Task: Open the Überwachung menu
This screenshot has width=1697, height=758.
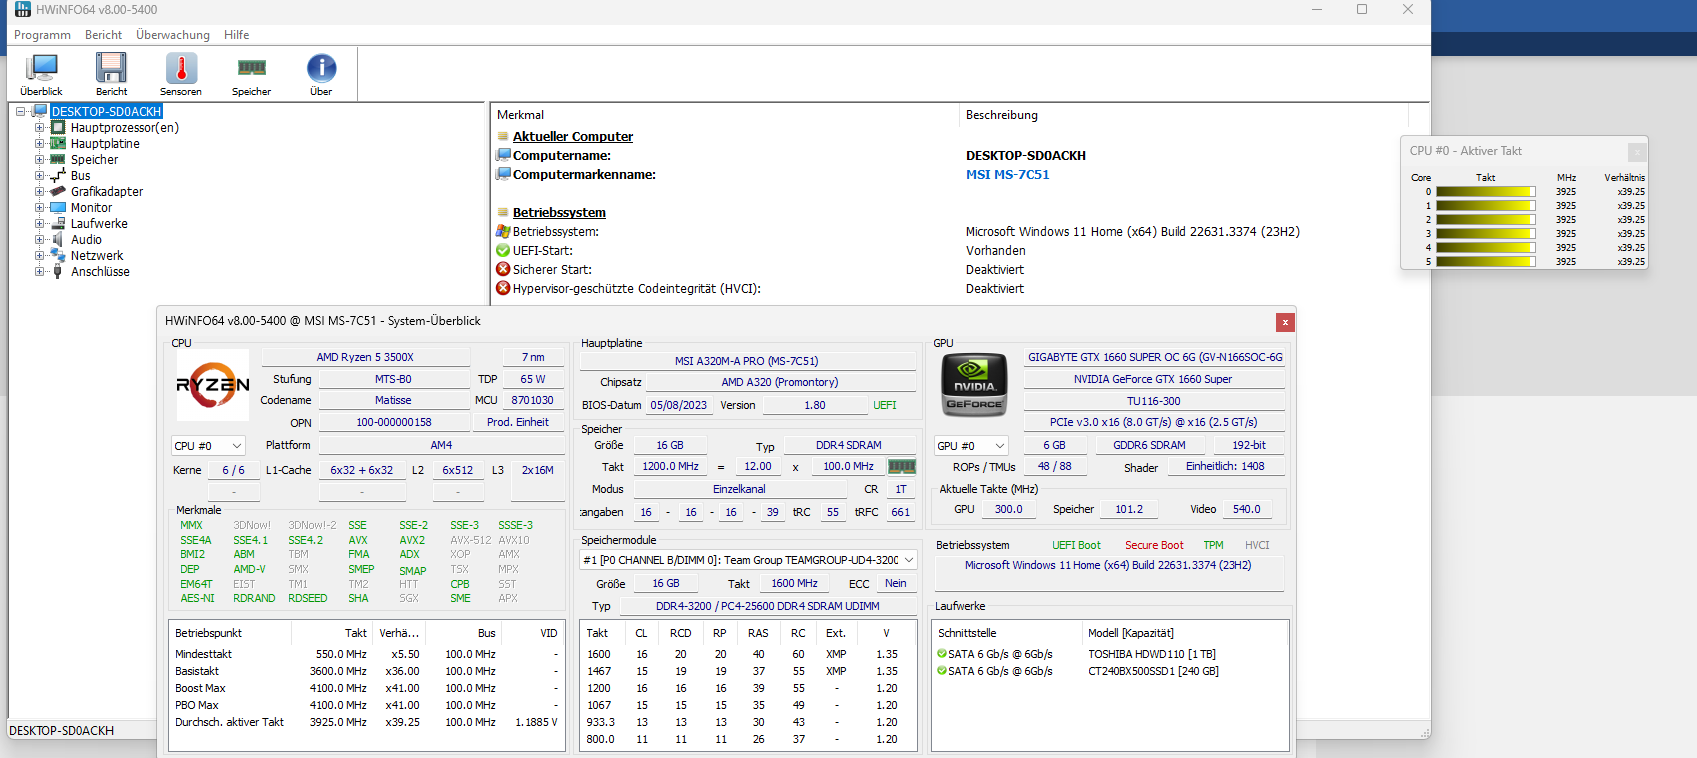Action: (x=173, y=35)
